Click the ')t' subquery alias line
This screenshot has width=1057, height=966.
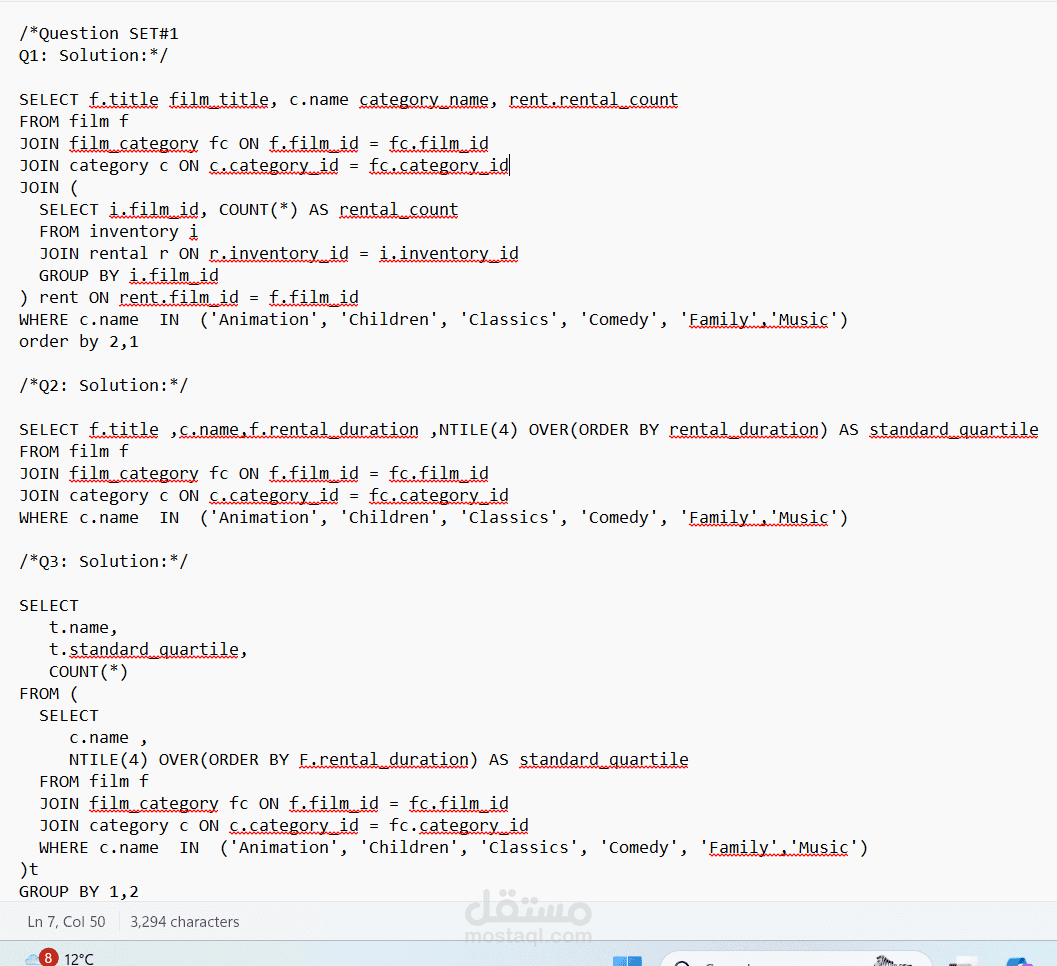point(29,870)
